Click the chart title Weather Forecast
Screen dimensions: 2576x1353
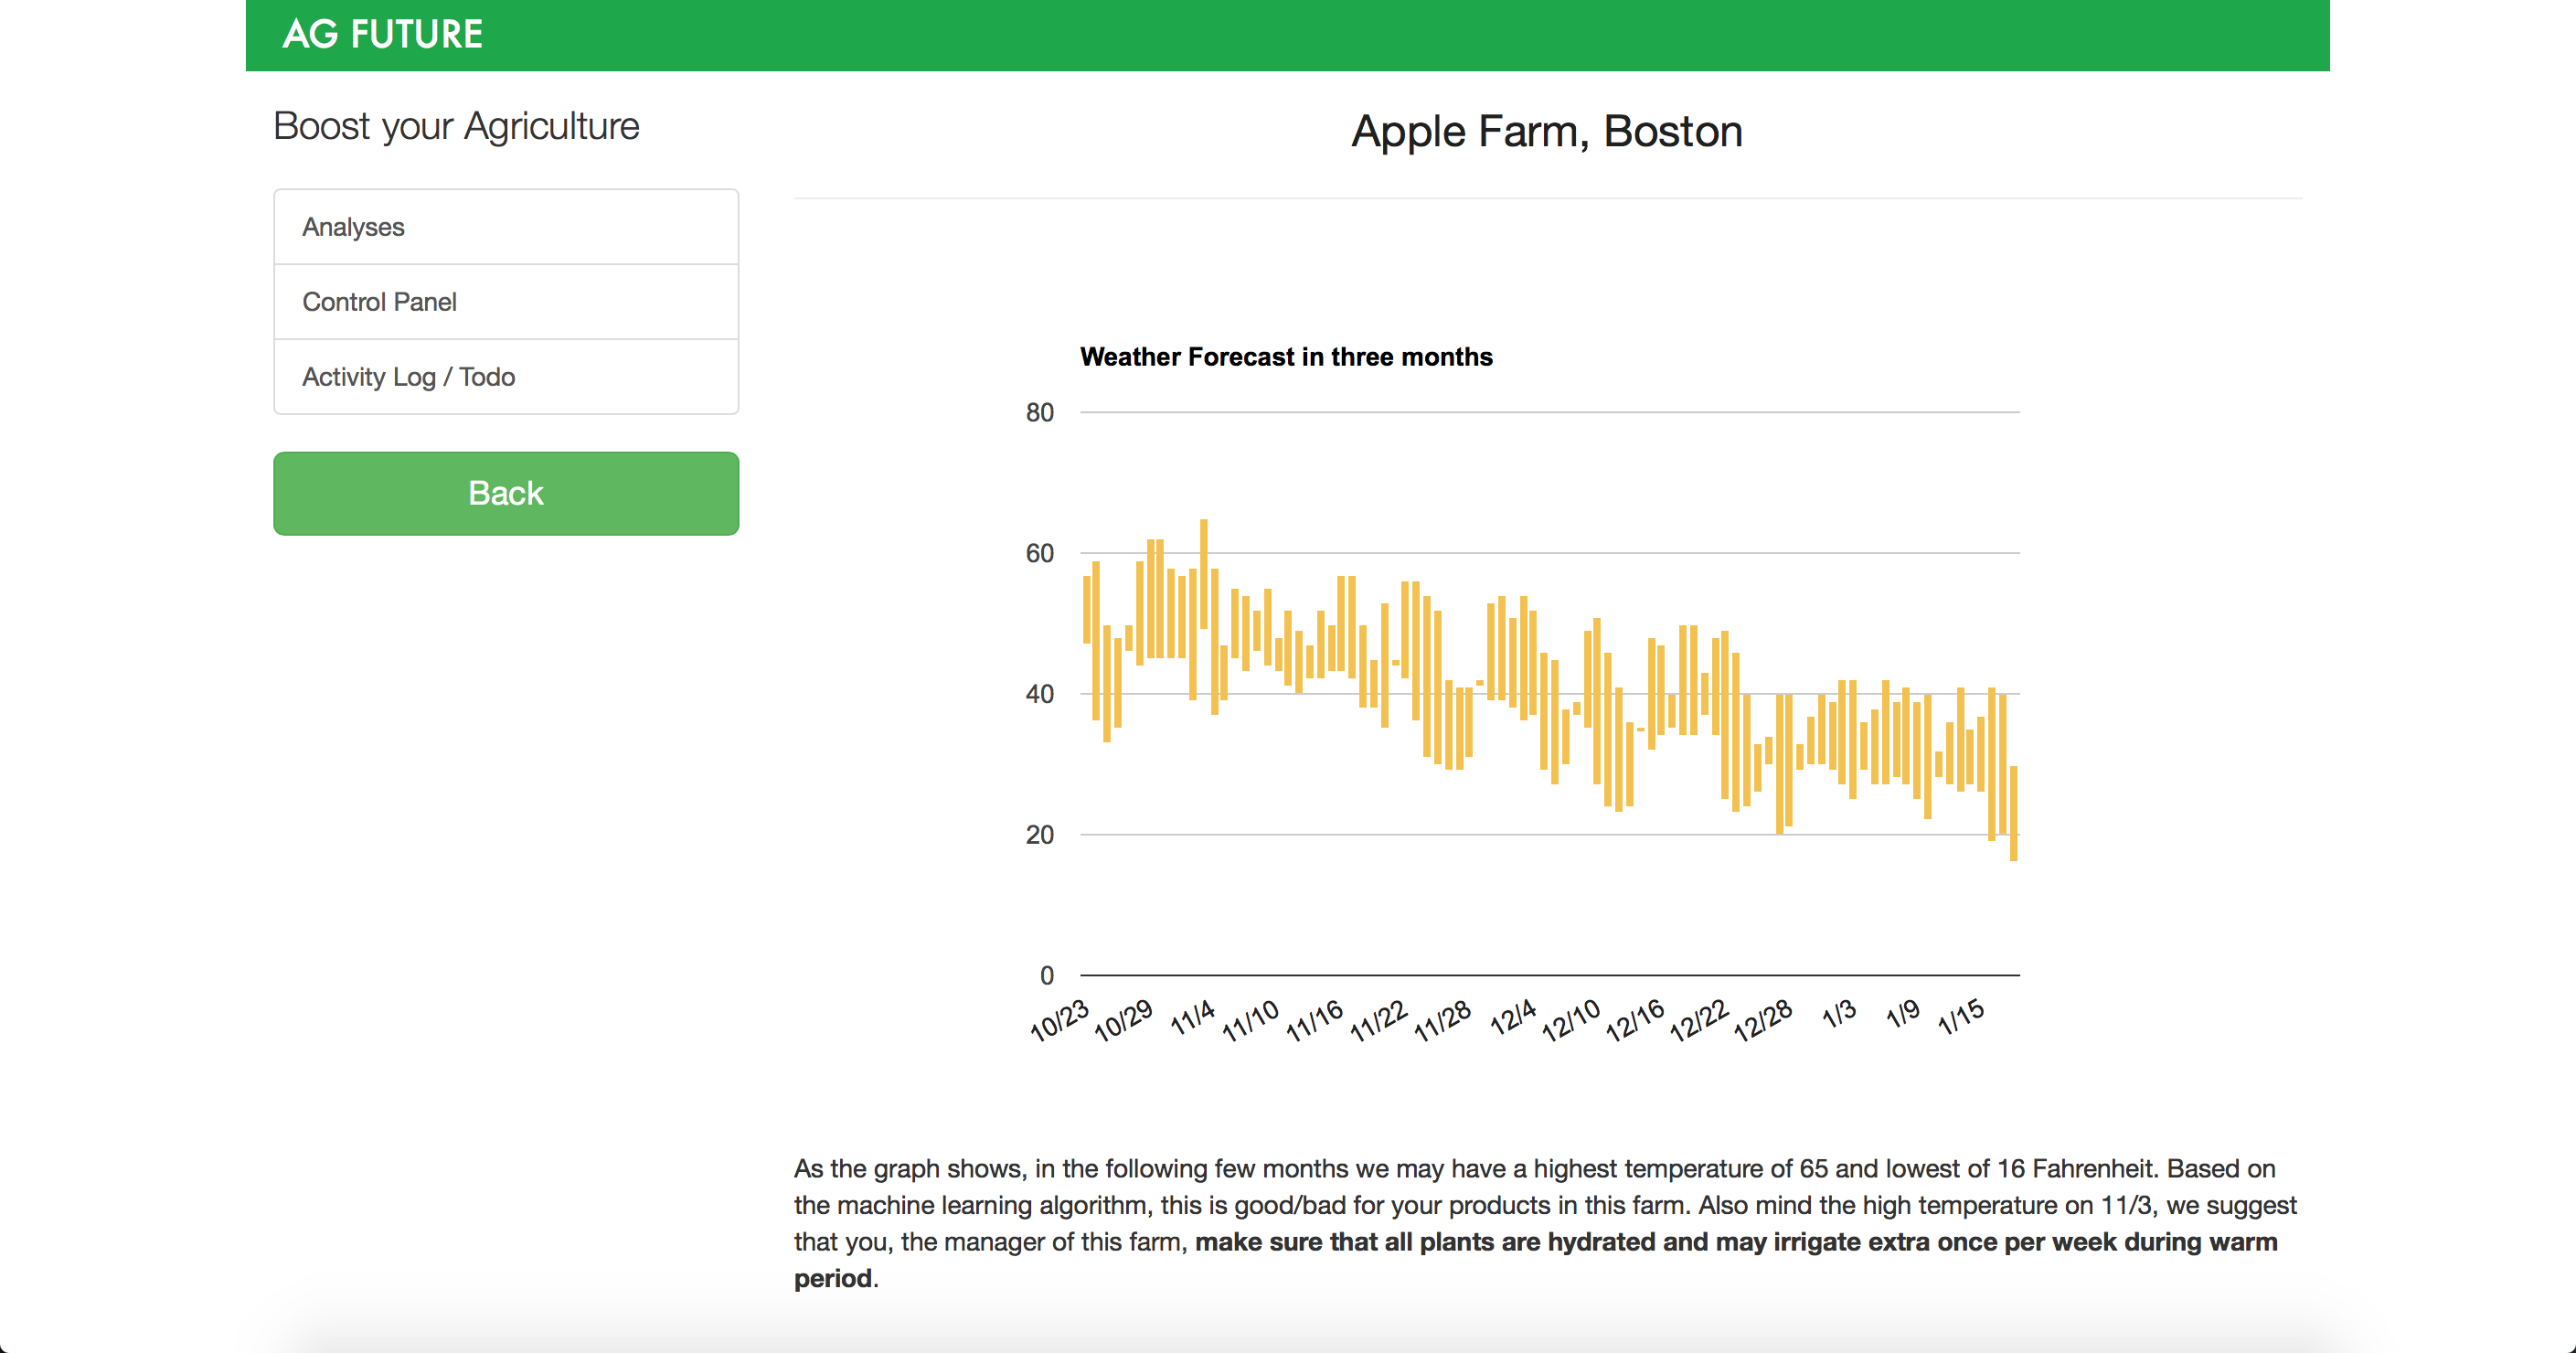click(x=1285, y=357)
